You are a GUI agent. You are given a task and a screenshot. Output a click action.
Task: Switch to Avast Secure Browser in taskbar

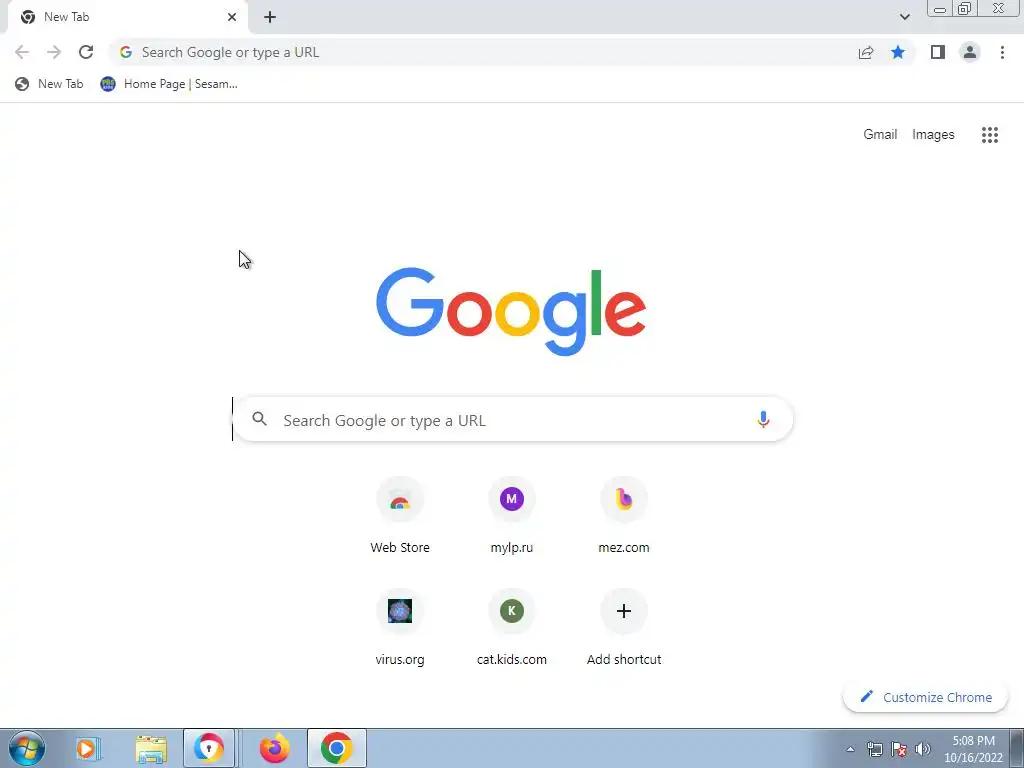(x=209, y=748)
